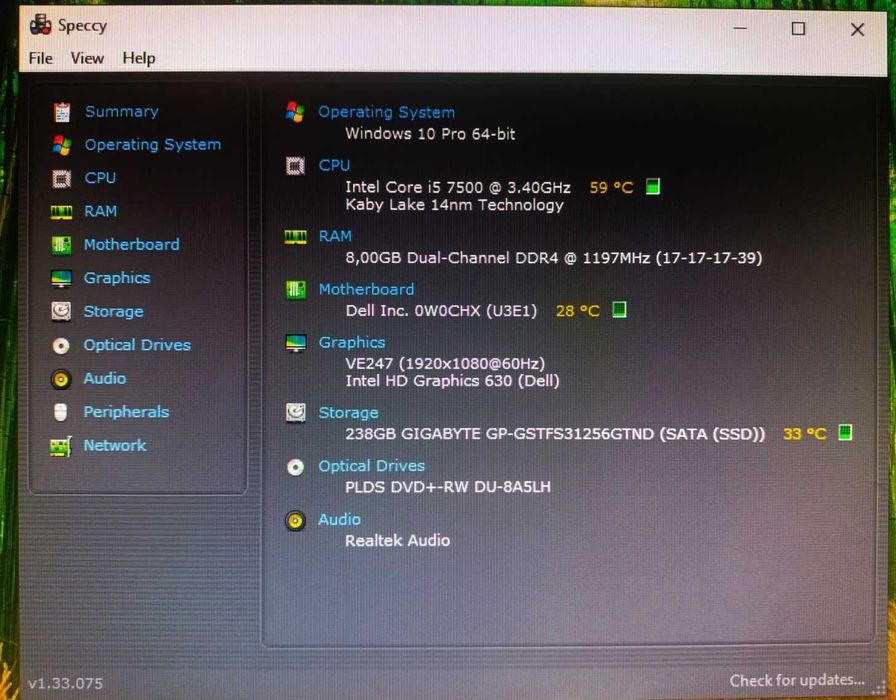Click the disc icon beside Optical Drives heading
The width and height of the screenshot is (896, 700).
[295, 467]
